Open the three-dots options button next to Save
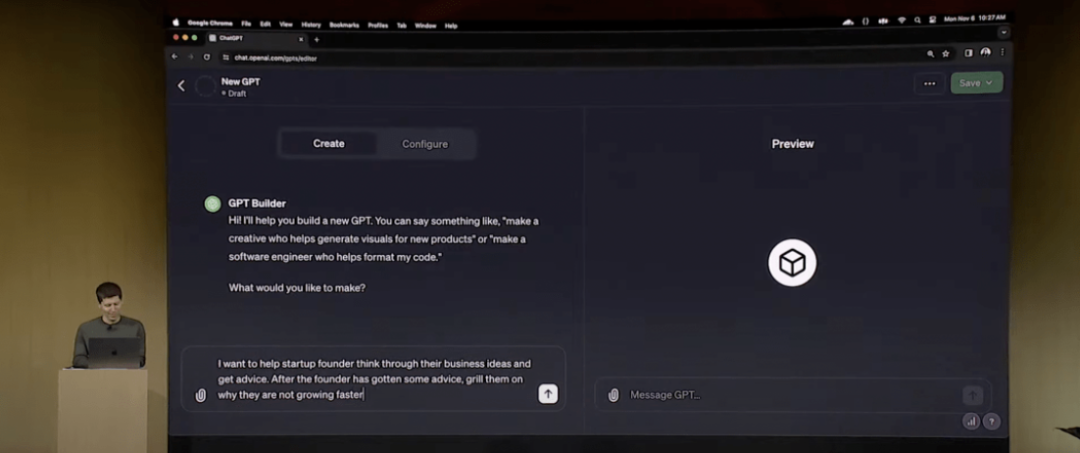 pos(929,83)
